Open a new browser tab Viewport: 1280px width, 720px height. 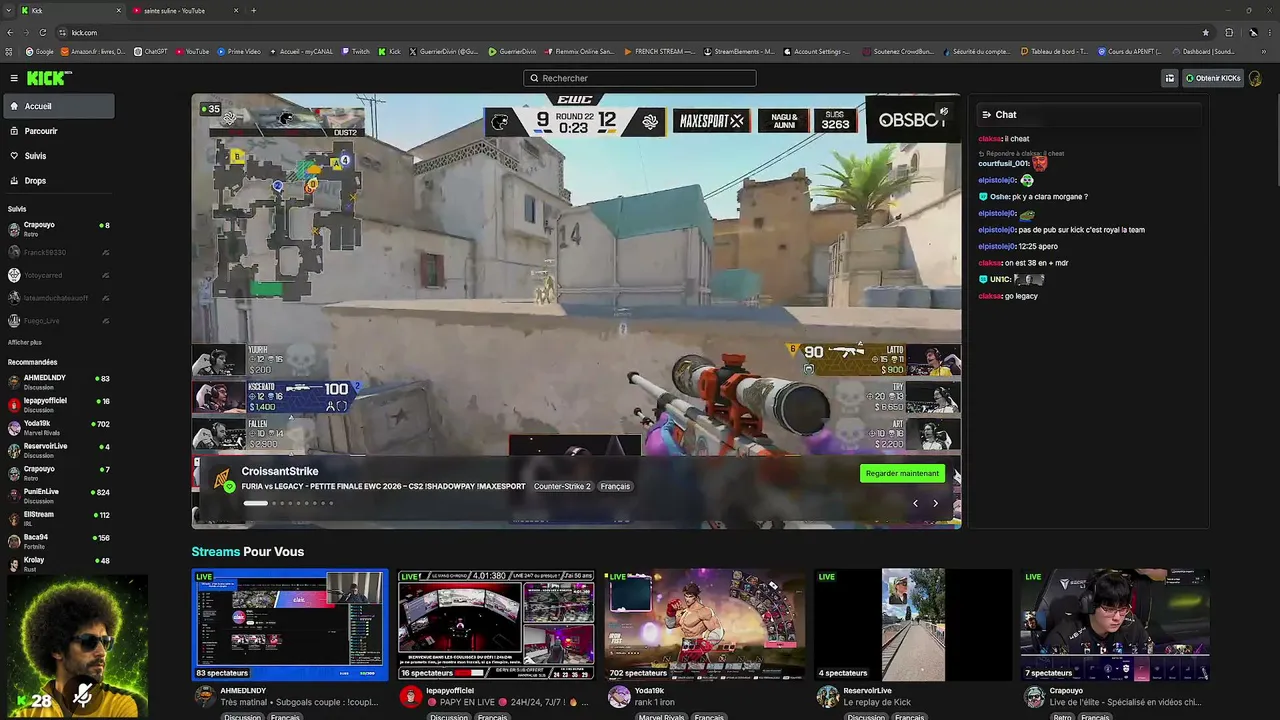point(253,10)
